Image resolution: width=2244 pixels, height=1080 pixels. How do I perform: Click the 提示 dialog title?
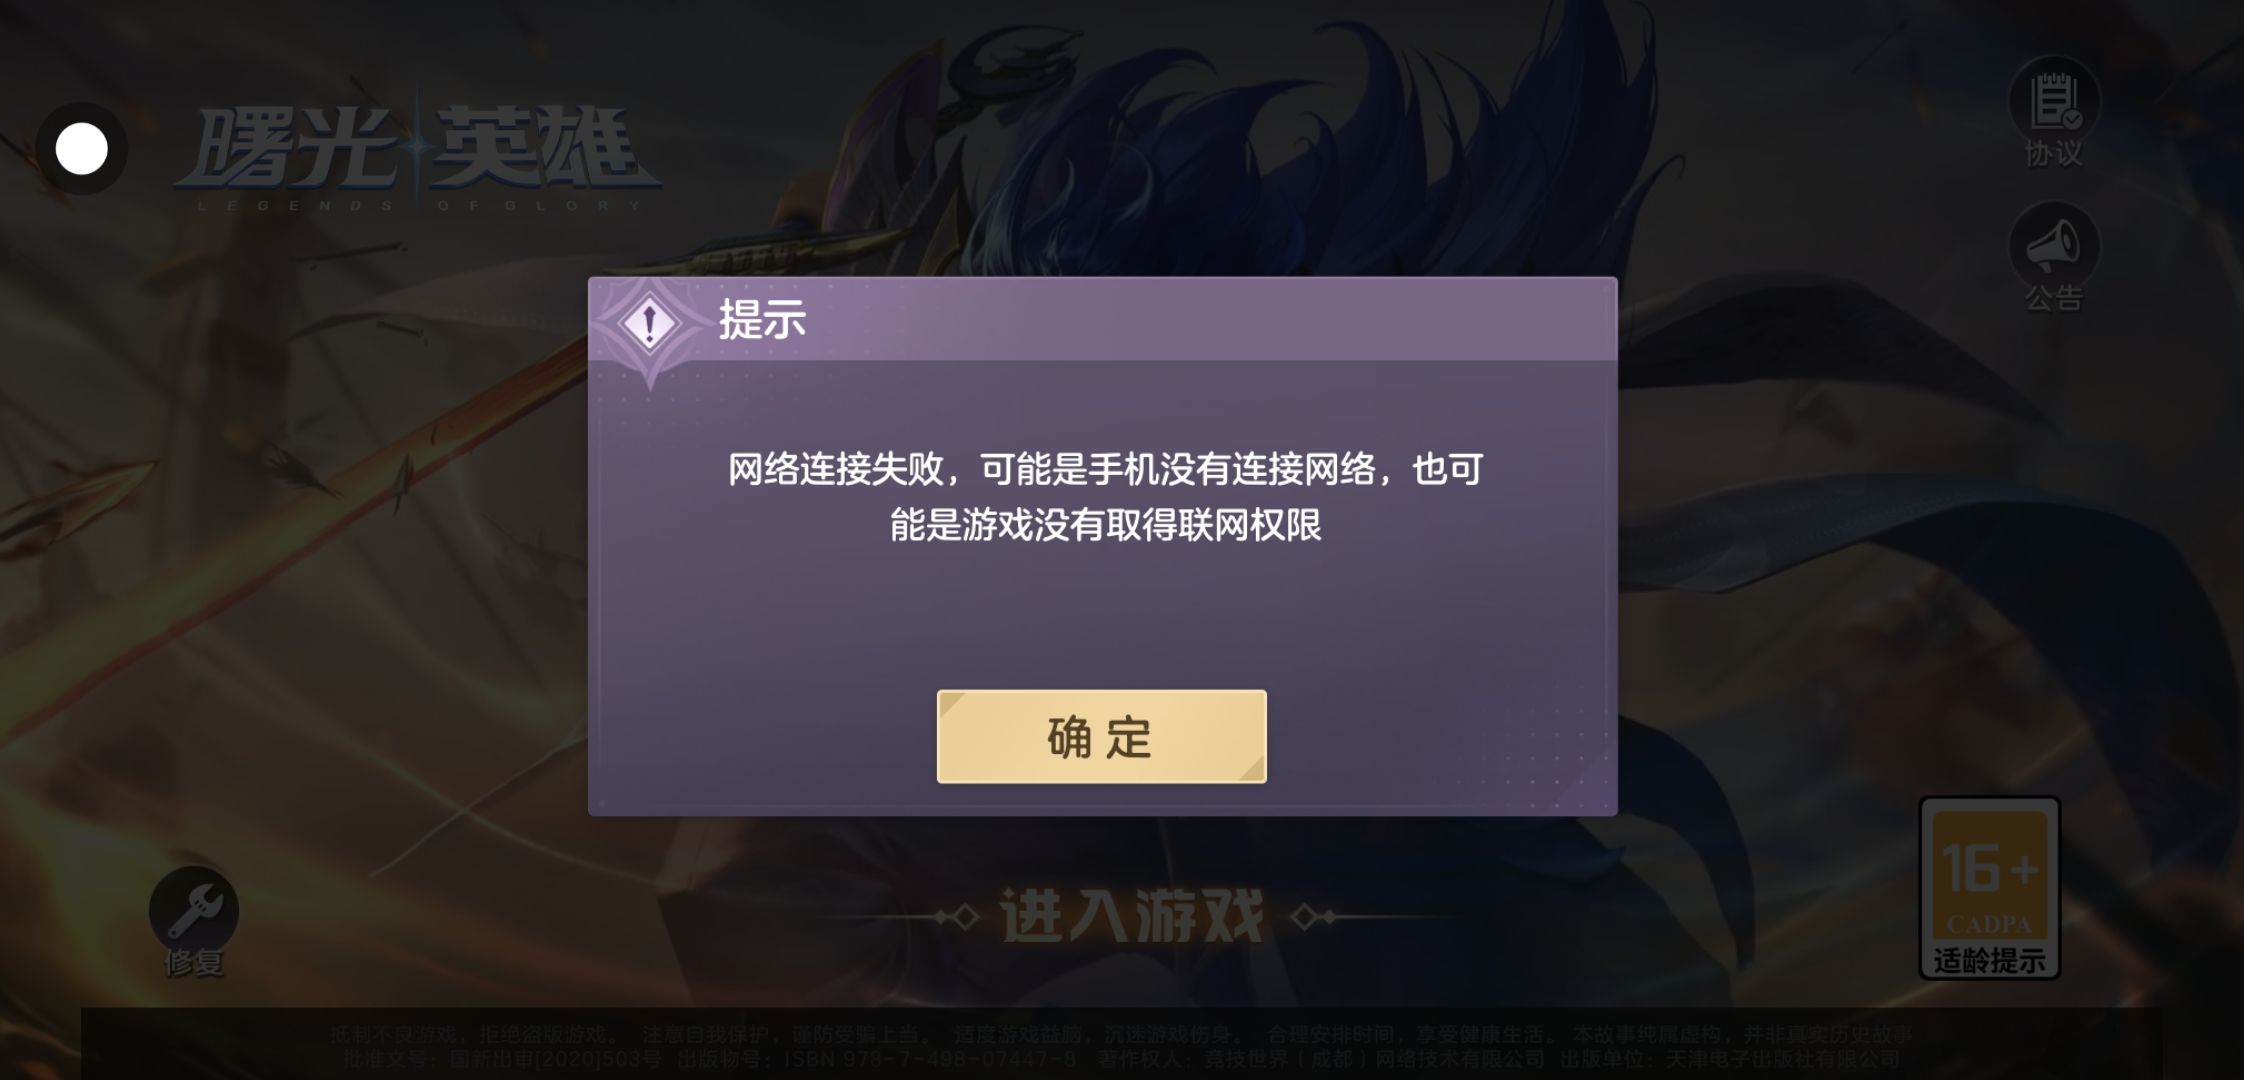click(x=762, y=320)
